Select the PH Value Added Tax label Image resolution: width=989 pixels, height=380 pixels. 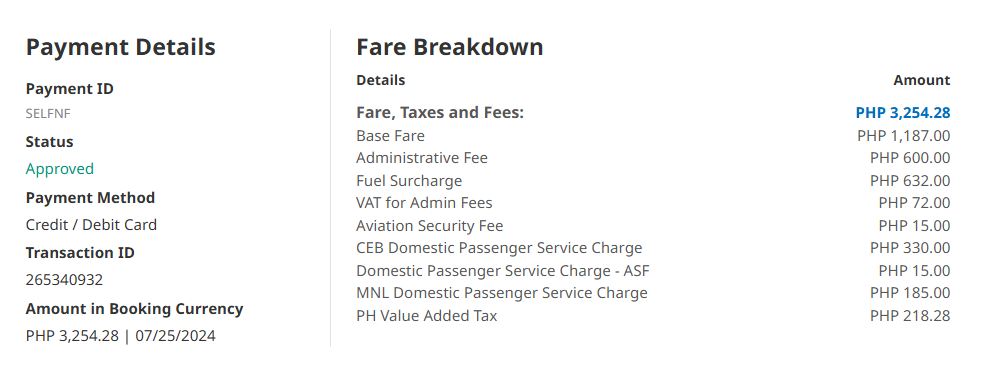coord(427,316)
